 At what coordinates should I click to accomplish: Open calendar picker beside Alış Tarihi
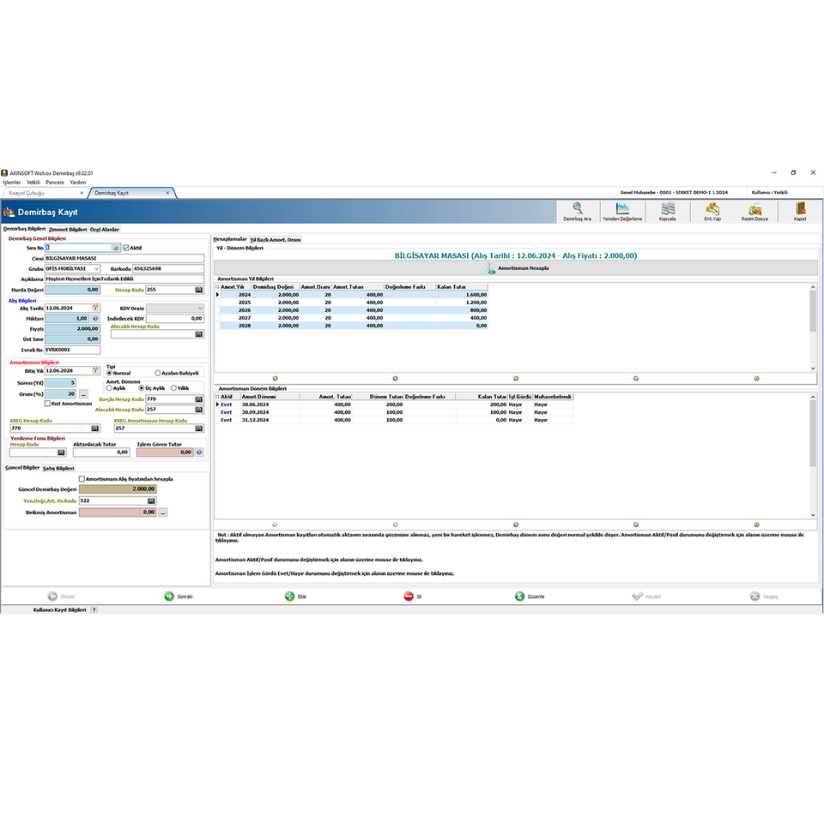pos(96,308)
